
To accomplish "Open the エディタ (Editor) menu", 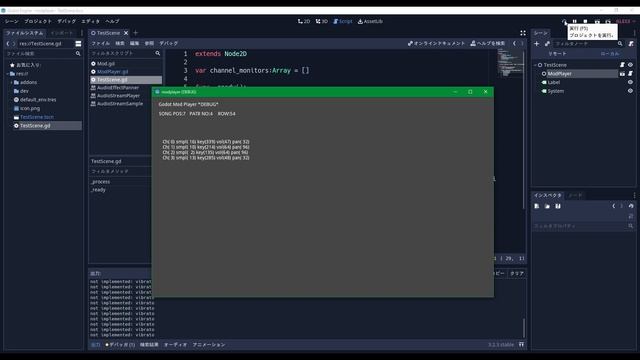I will (x=91, y=21).
